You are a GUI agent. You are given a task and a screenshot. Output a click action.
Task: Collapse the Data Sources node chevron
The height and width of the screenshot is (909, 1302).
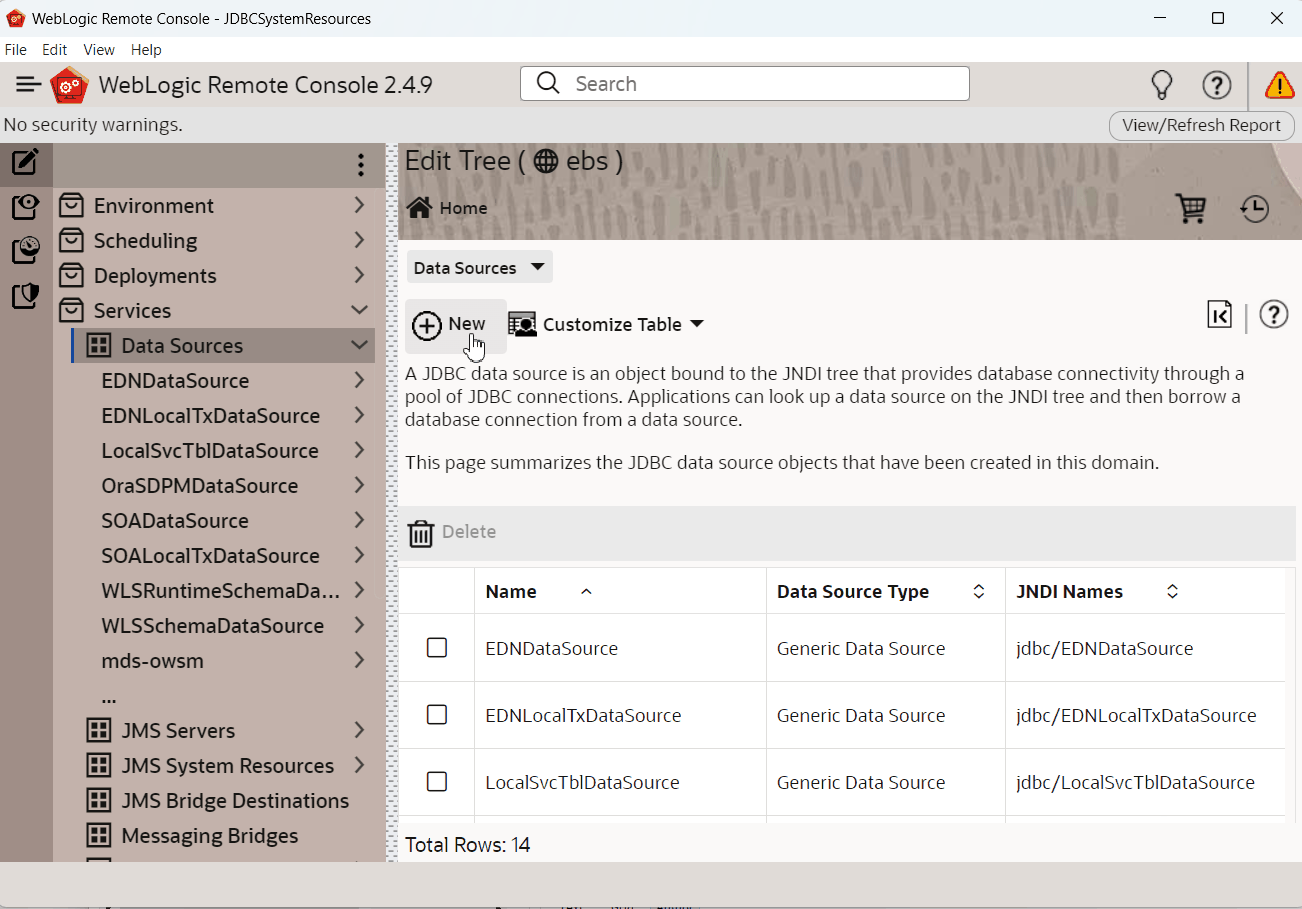(359, 346)
